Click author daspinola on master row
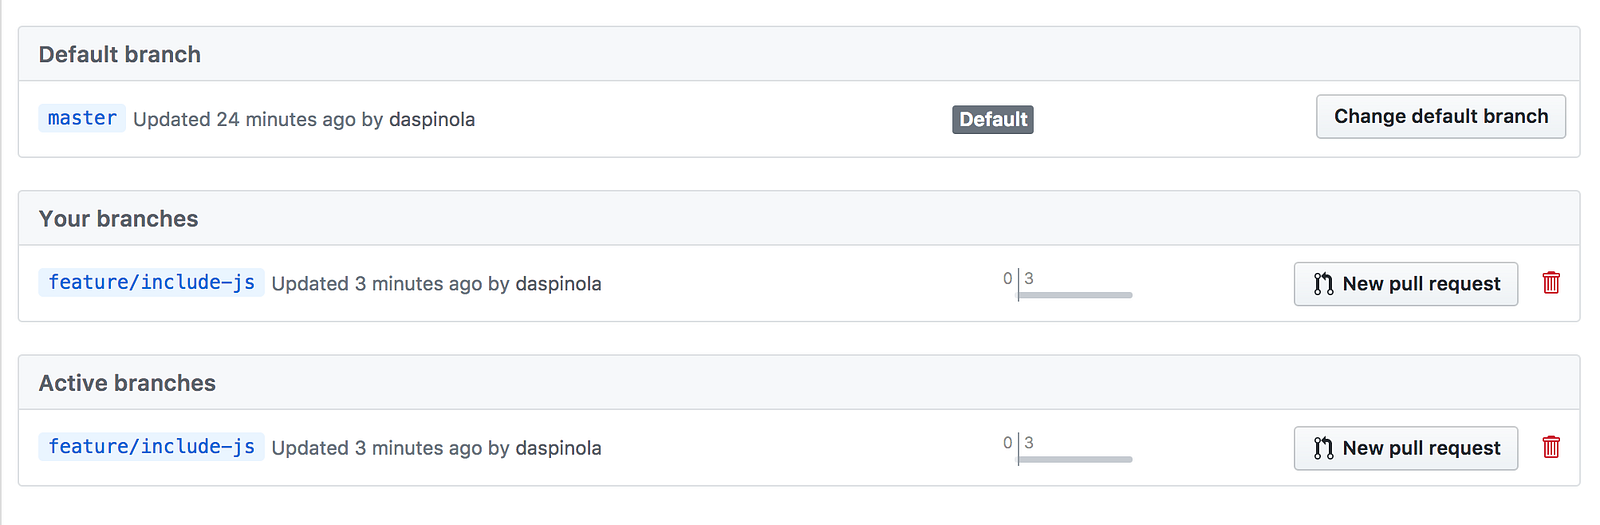This screenshot has height=525, width=1600. (x=432, y=120)
